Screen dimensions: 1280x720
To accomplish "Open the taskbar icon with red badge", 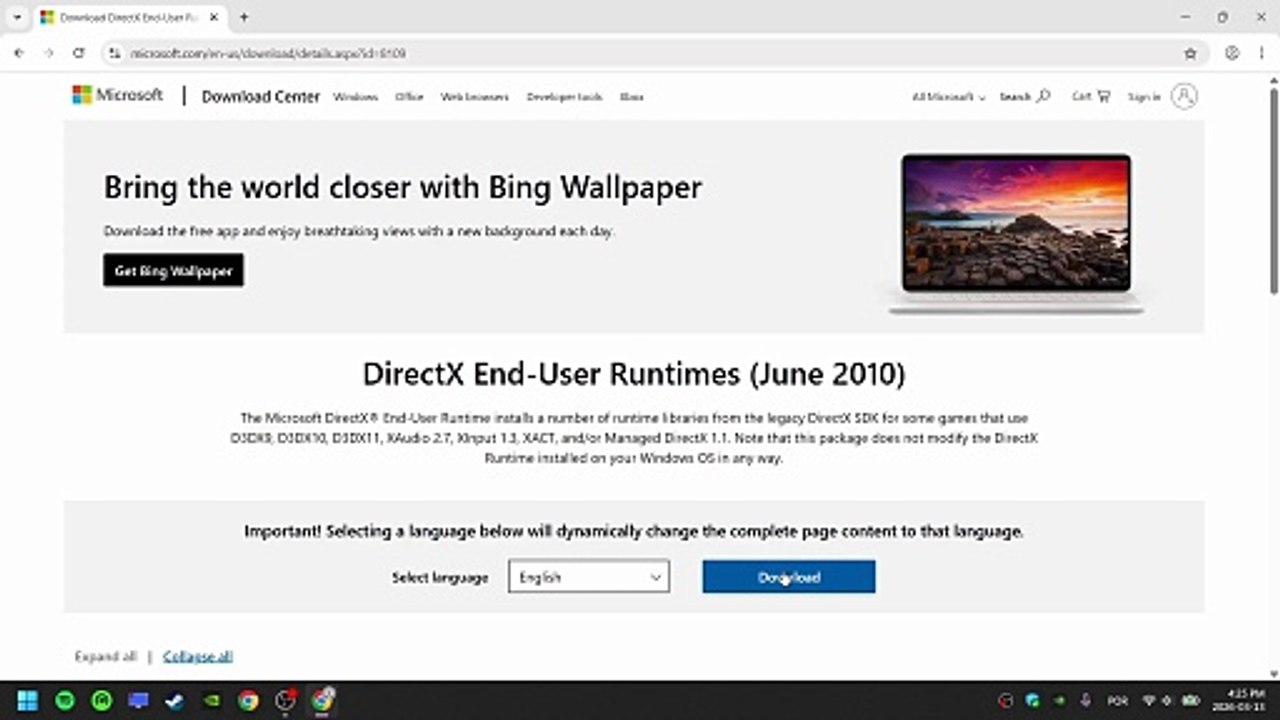I will (x=285, y=700).
